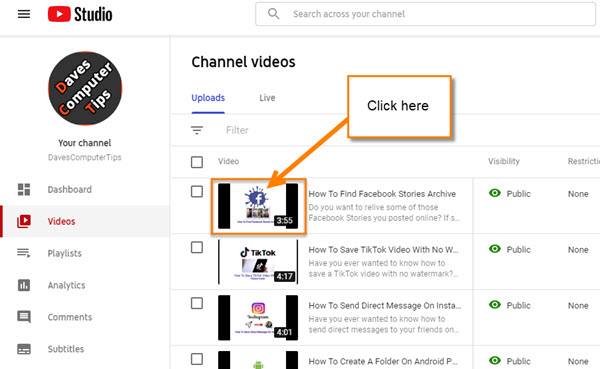
Task: Click the Public eye icon for TikTok video
Action: coord(495,249)
